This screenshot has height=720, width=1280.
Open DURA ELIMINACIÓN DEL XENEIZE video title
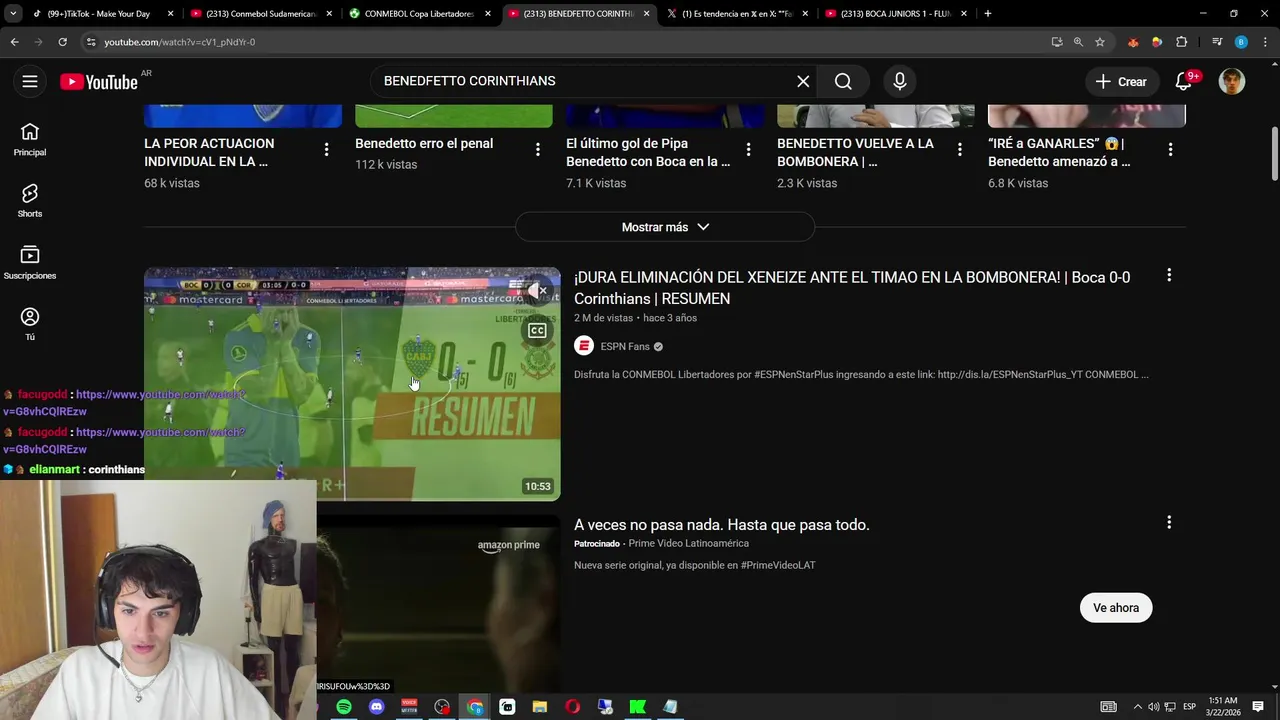coord(852,288)
